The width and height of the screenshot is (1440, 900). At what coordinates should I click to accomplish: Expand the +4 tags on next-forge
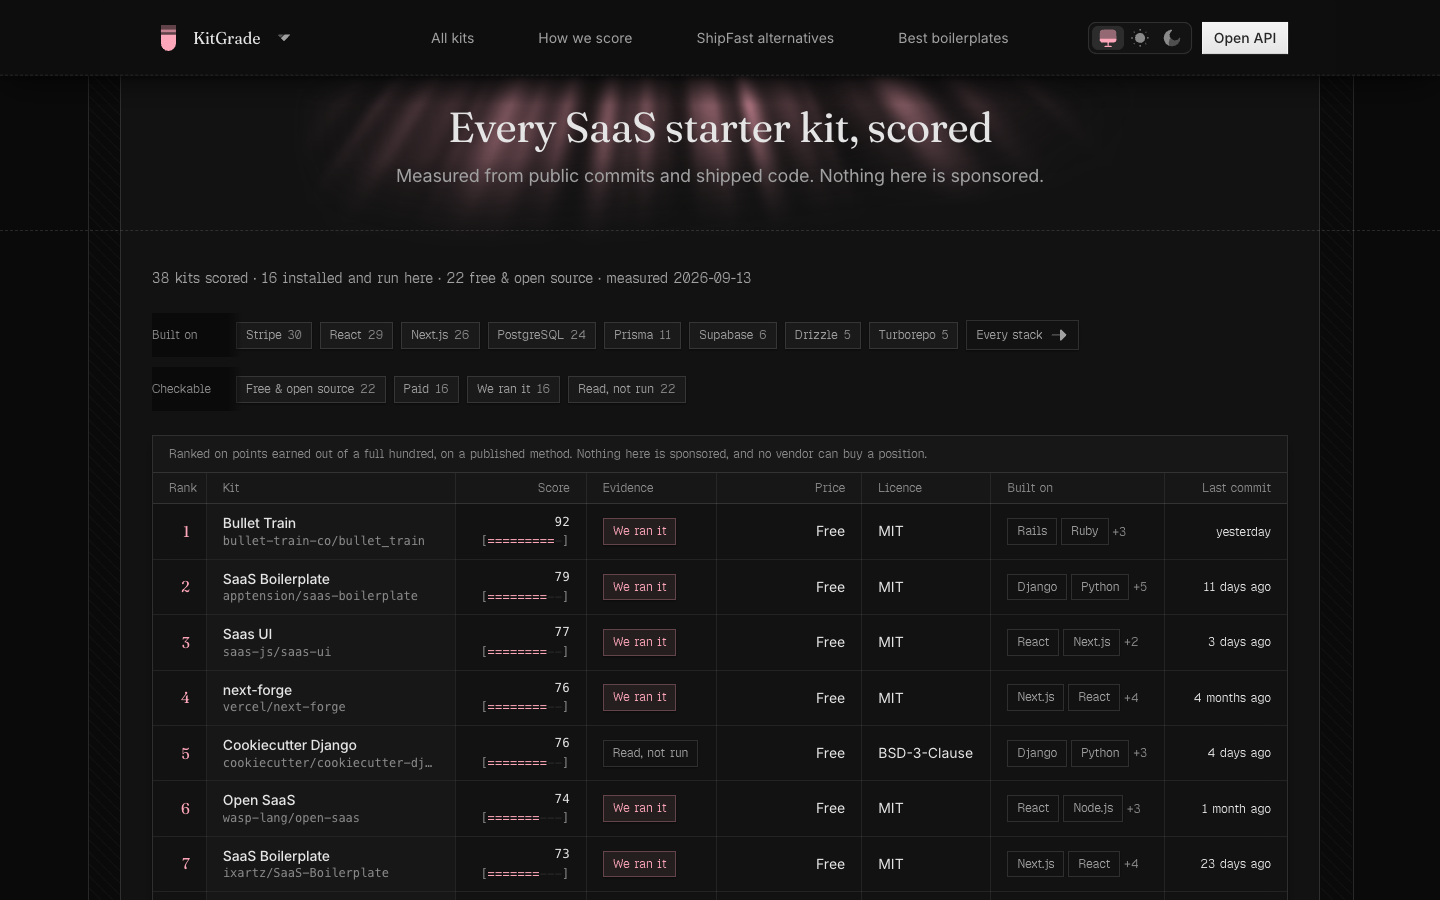coord(1131,698)
